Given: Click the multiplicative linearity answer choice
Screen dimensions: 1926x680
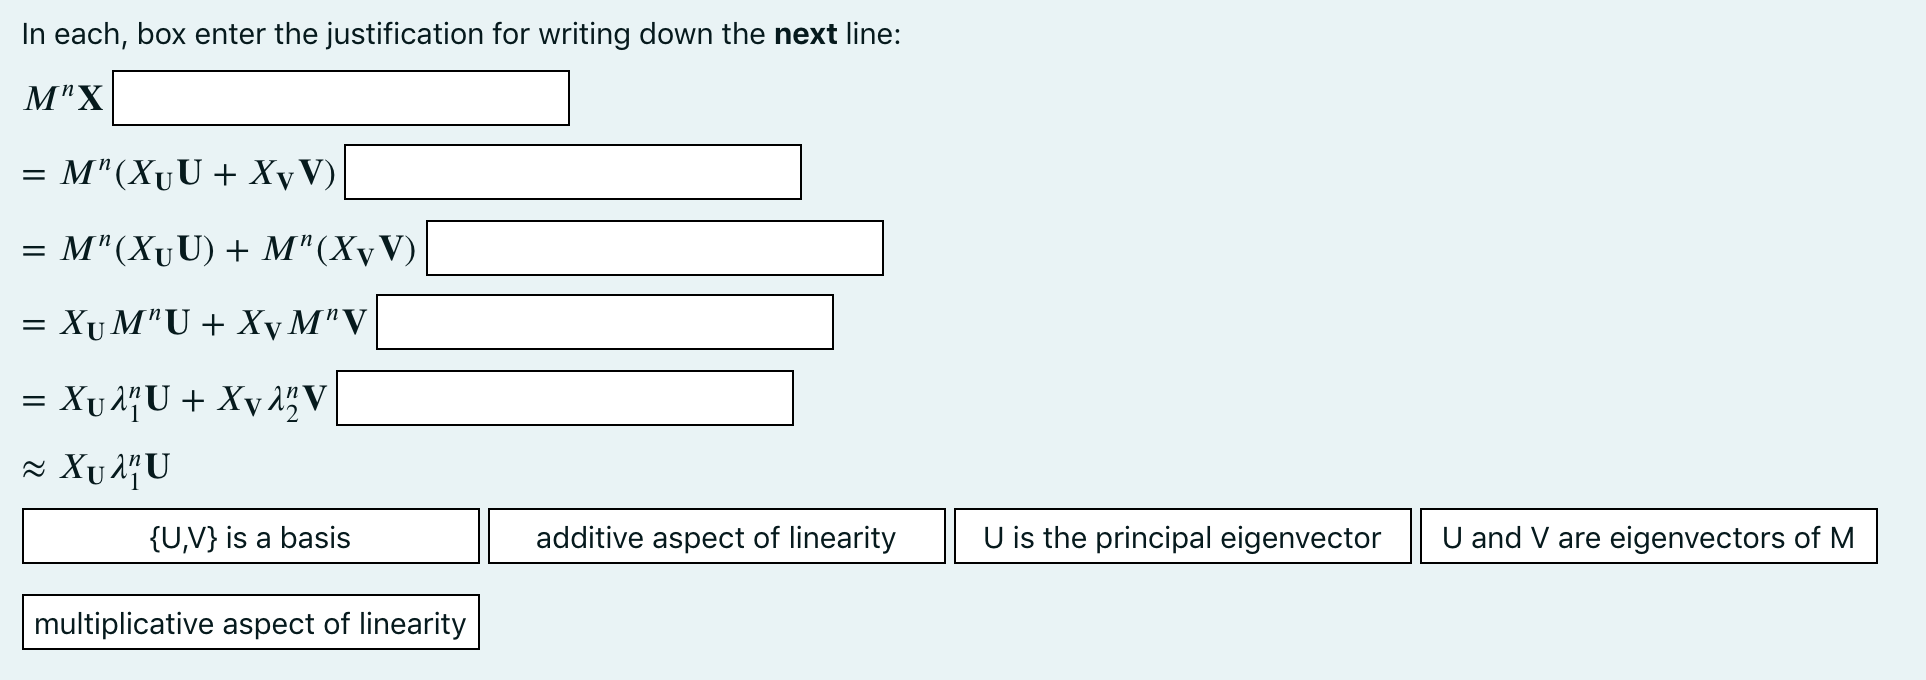Looking at the screenshot, I should click(x=249, y=622).
